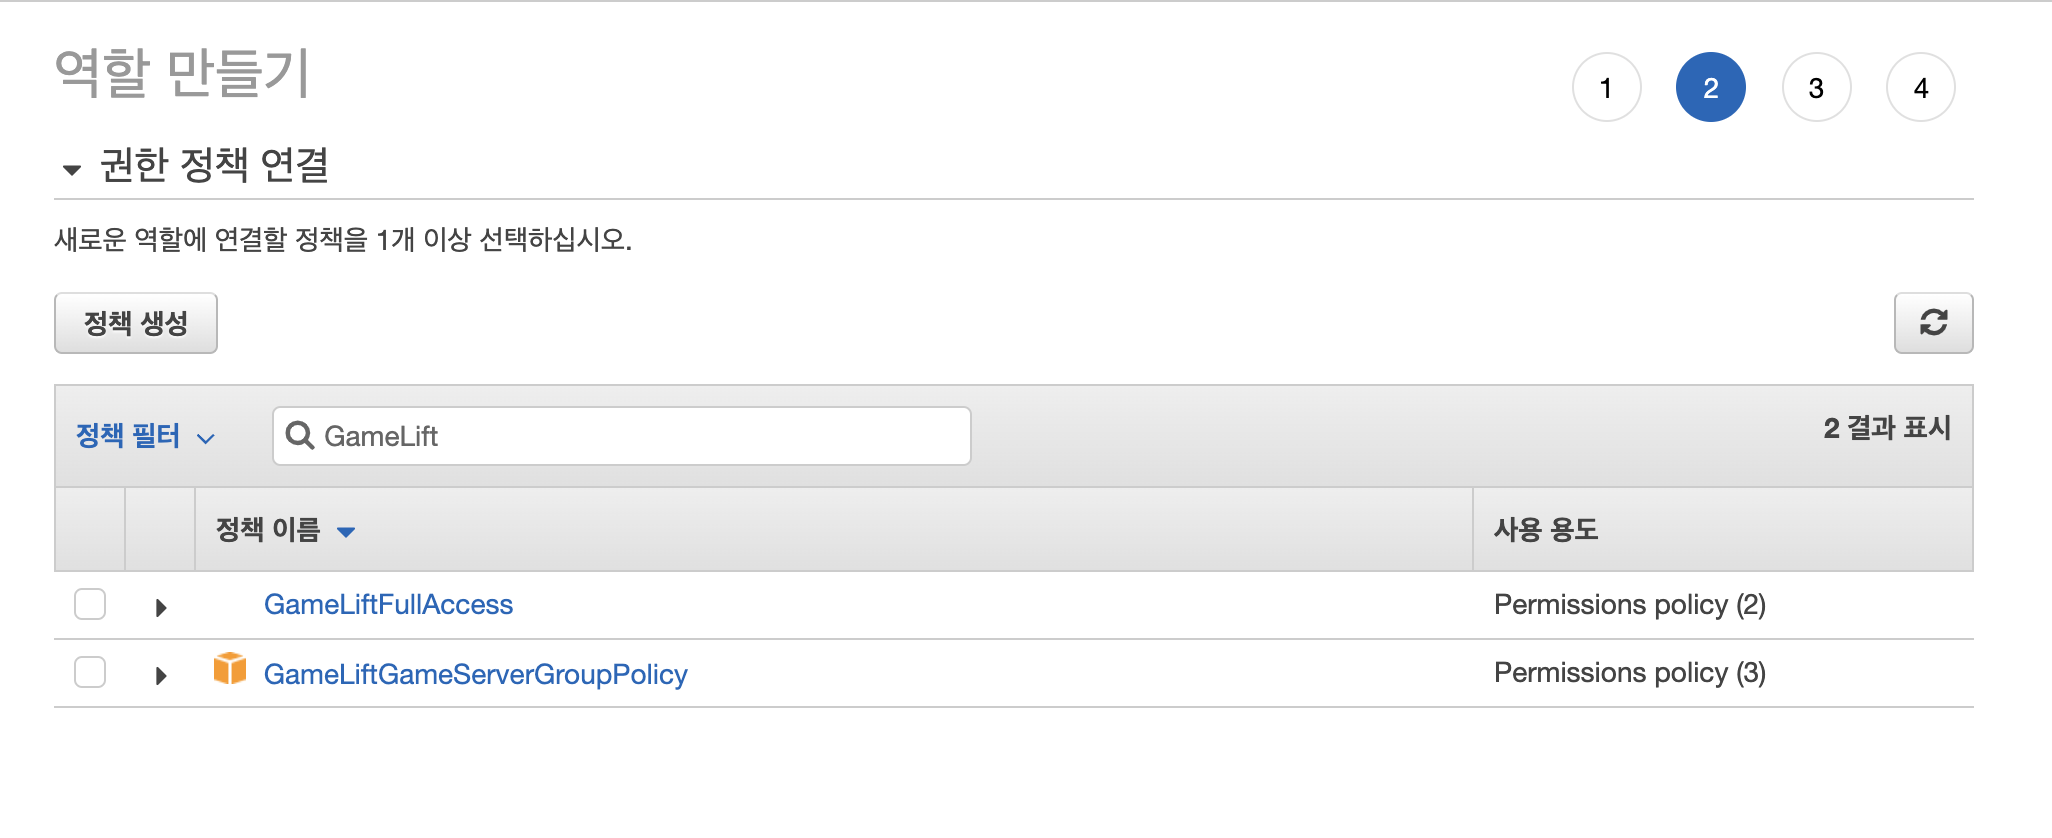The image size is (2052, 838).
Task: Click the orange AWS managed policy cube icon
Action: 230,669
